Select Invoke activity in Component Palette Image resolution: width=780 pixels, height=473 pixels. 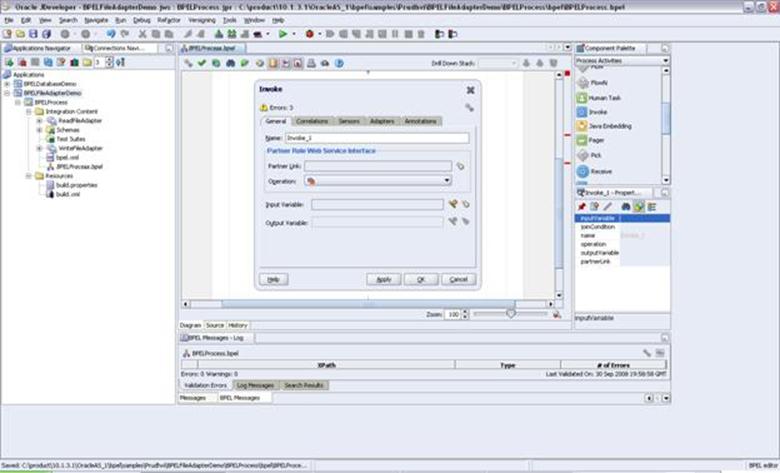592,112
